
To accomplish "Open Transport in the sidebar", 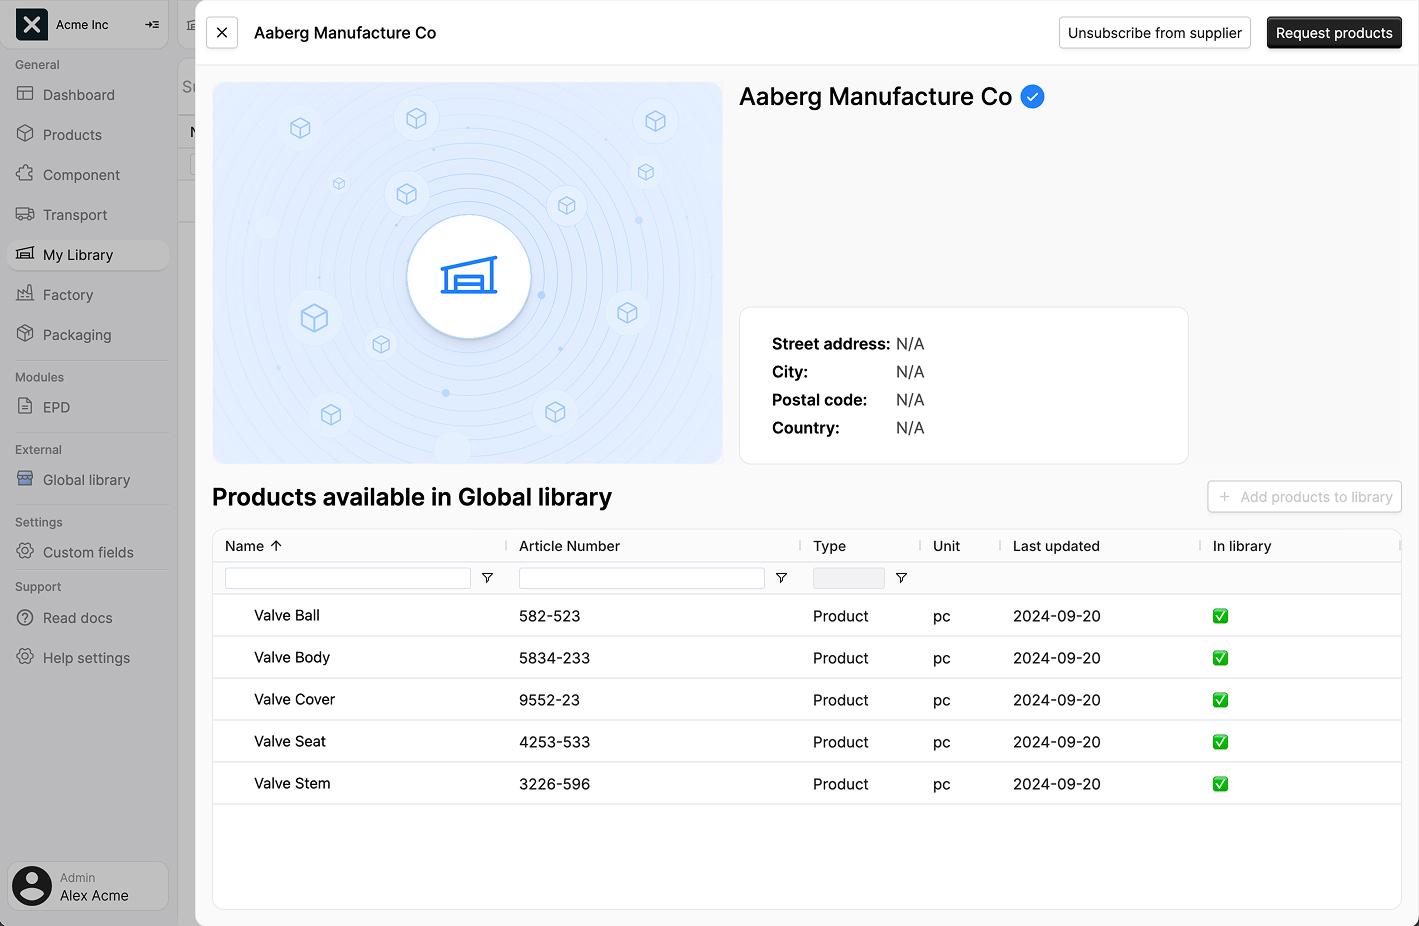I will pyautogui.click(x=88, y=215).
